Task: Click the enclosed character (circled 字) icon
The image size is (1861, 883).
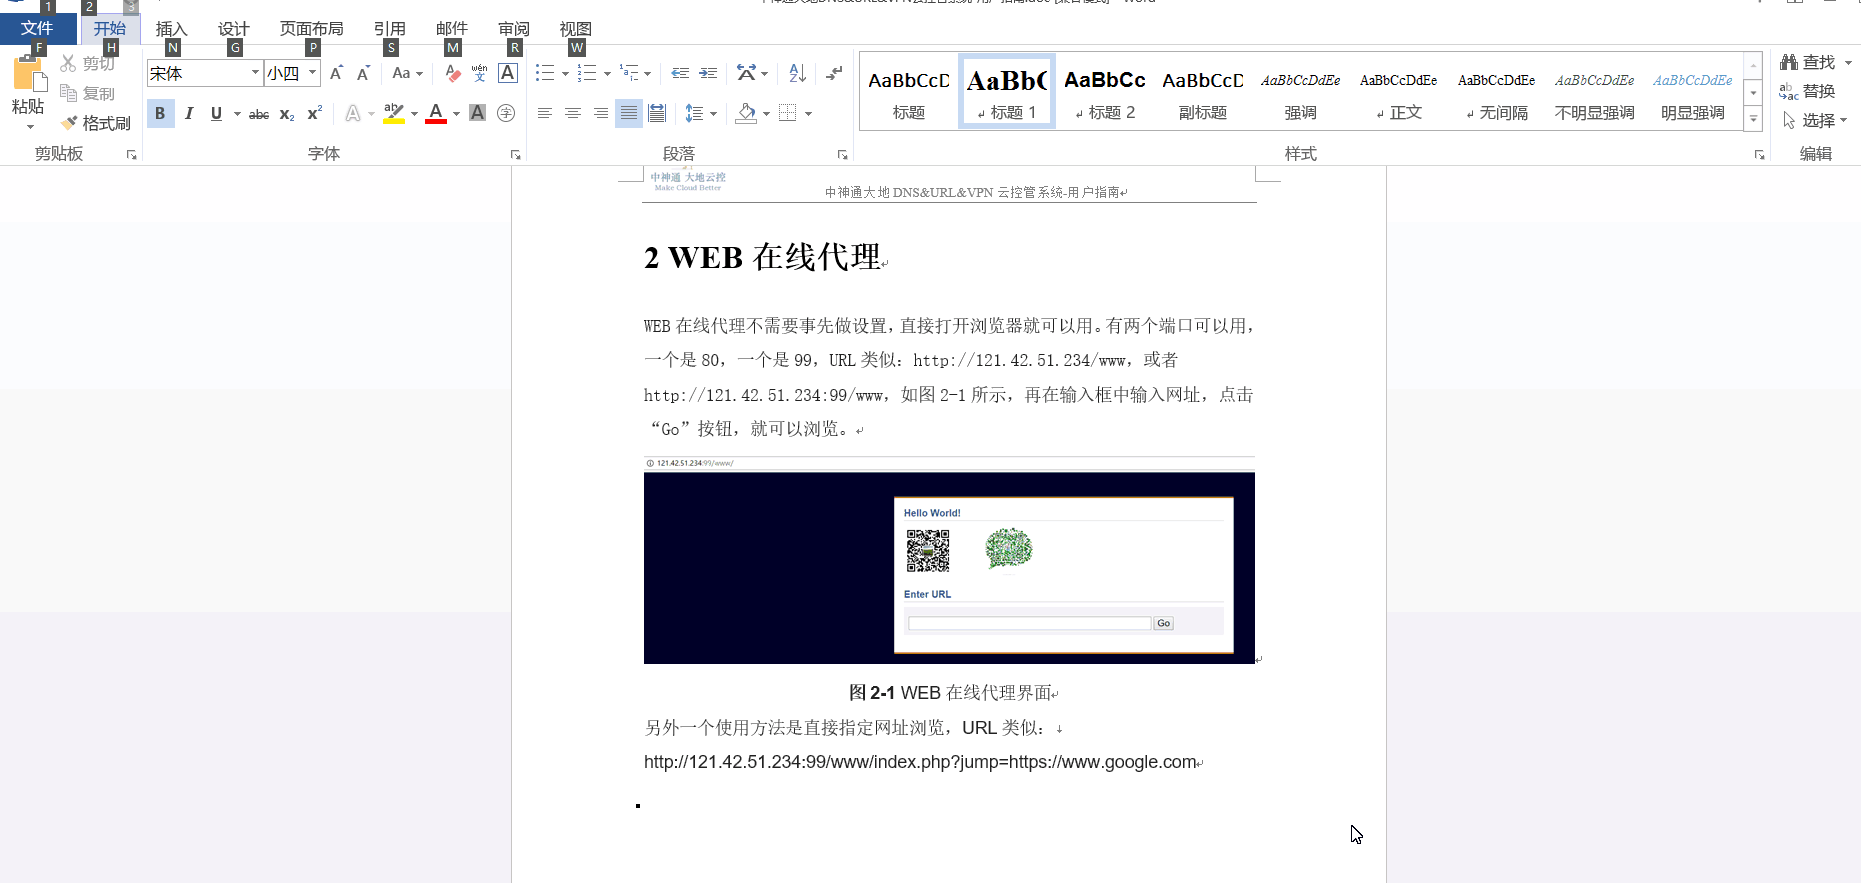Action: [x=506, y=113]
